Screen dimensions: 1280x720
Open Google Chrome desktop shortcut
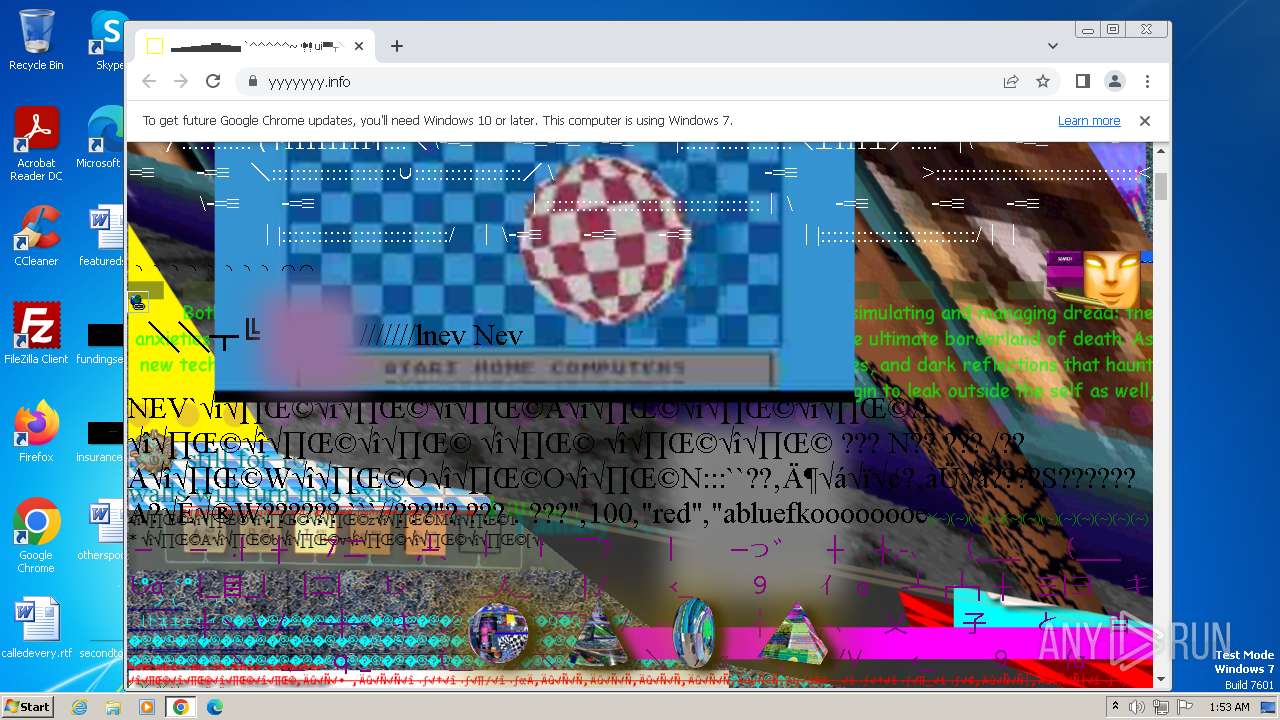click(36, 536)
